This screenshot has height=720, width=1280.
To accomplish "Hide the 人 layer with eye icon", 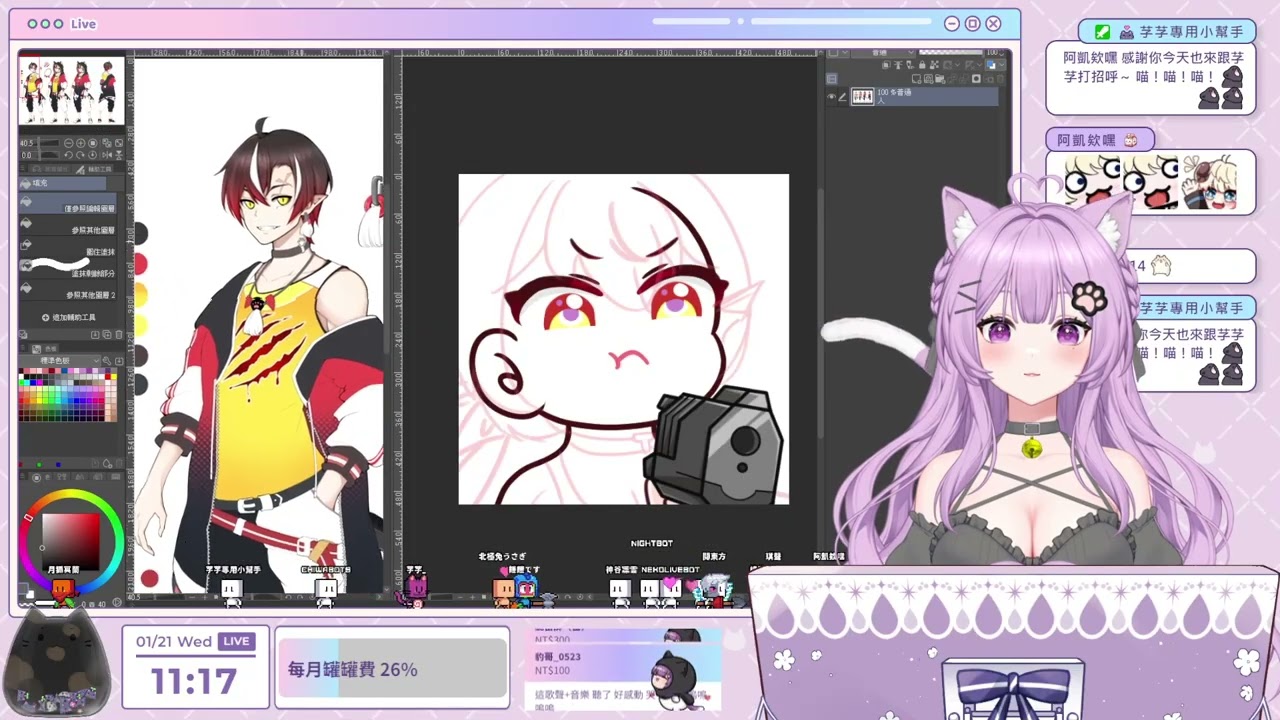I will click(x=832, y=96).
